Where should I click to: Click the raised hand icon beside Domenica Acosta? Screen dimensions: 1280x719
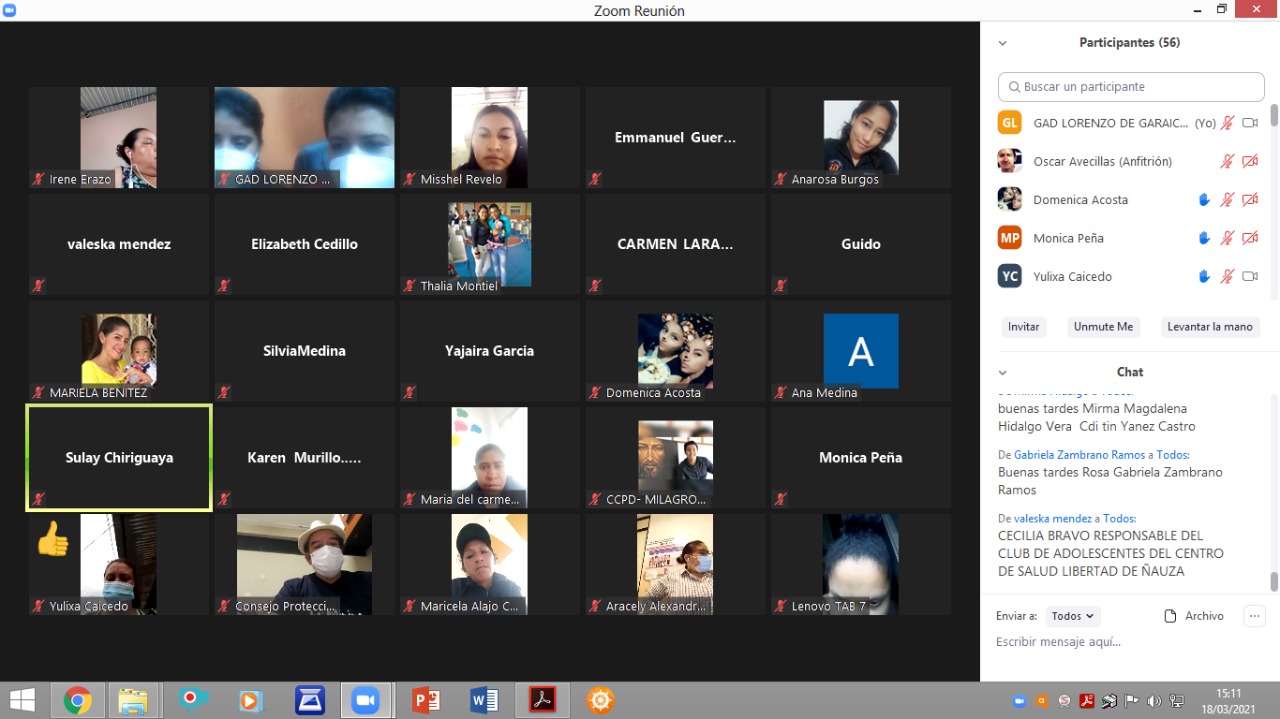point(1205,200)
